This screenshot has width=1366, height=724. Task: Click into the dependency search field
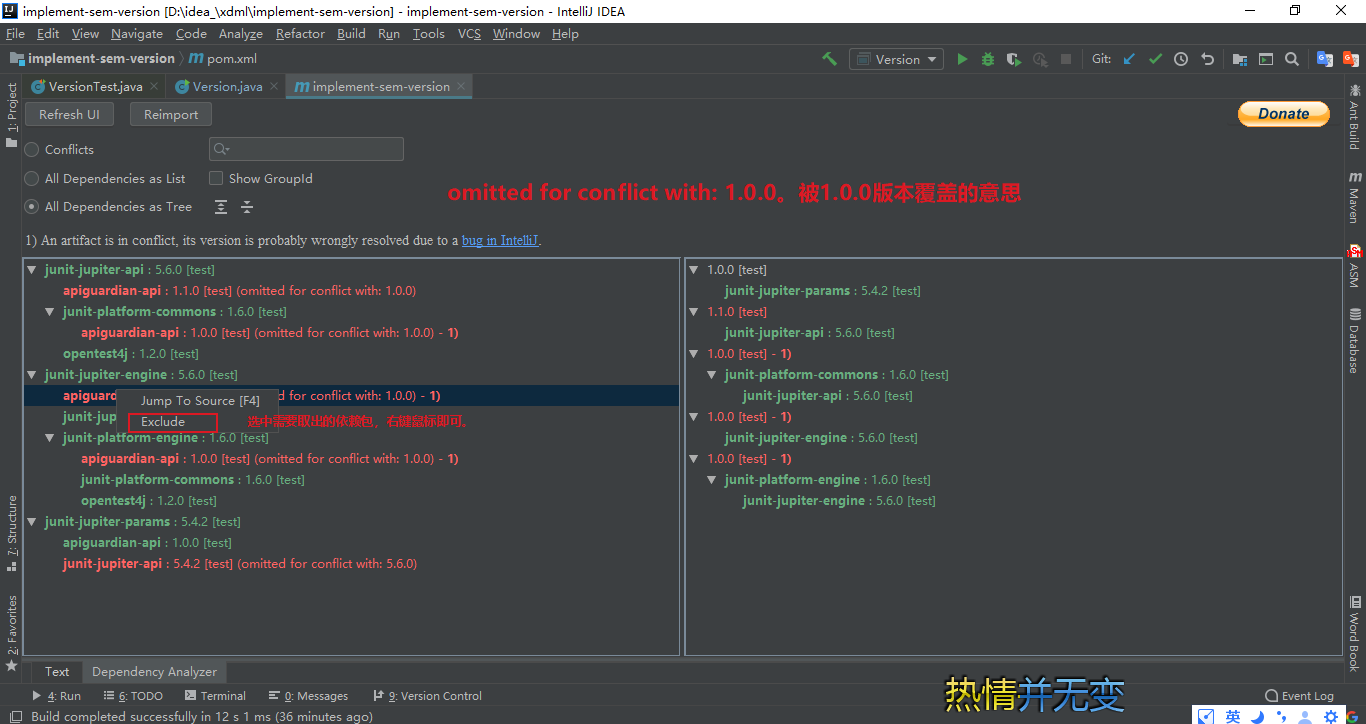pyautogui.click(x=306, y=149)
